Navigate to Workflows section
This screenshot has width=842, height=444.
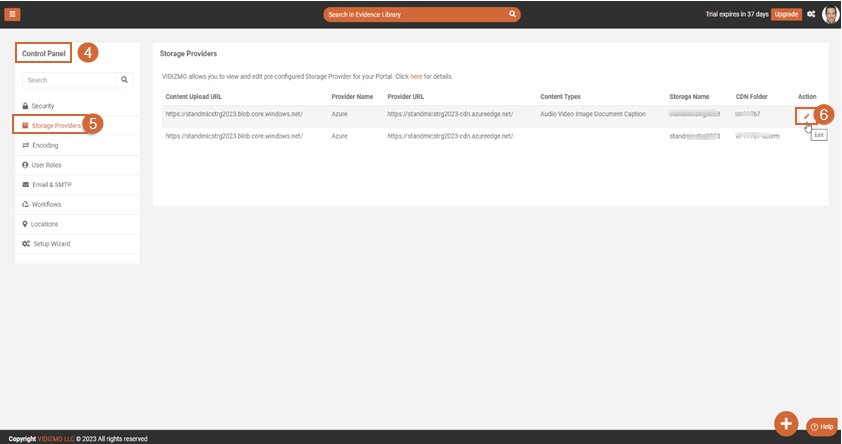click(47, 204)
